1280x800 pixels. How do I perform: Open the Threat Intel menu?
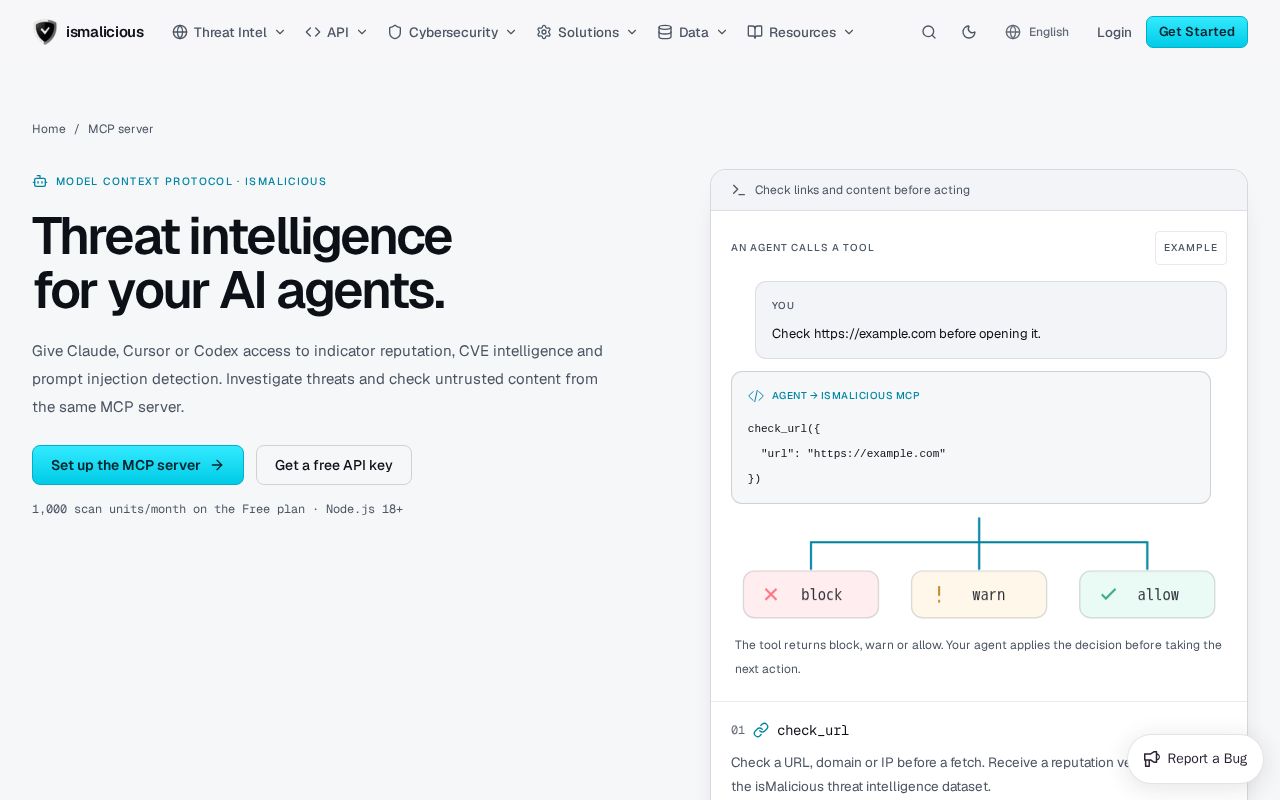(229, 32)
